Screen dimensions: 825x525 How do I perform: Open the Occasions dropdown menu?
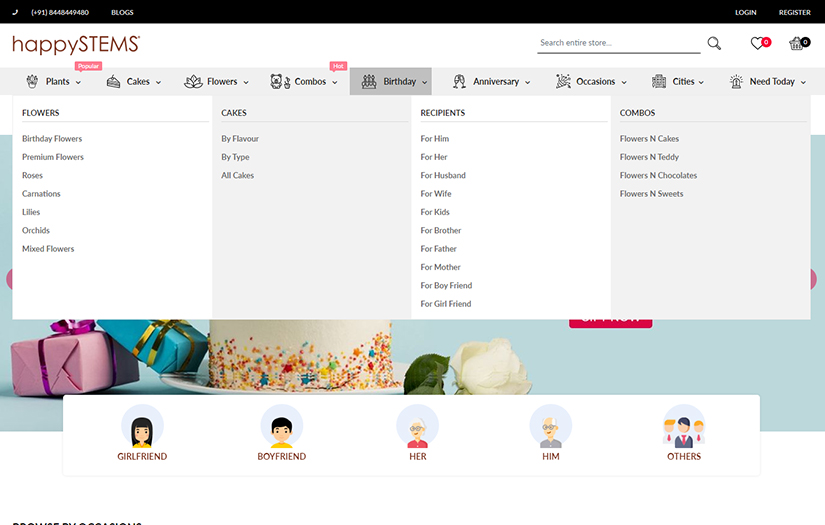pyautogui.click(x=592, y=82)
